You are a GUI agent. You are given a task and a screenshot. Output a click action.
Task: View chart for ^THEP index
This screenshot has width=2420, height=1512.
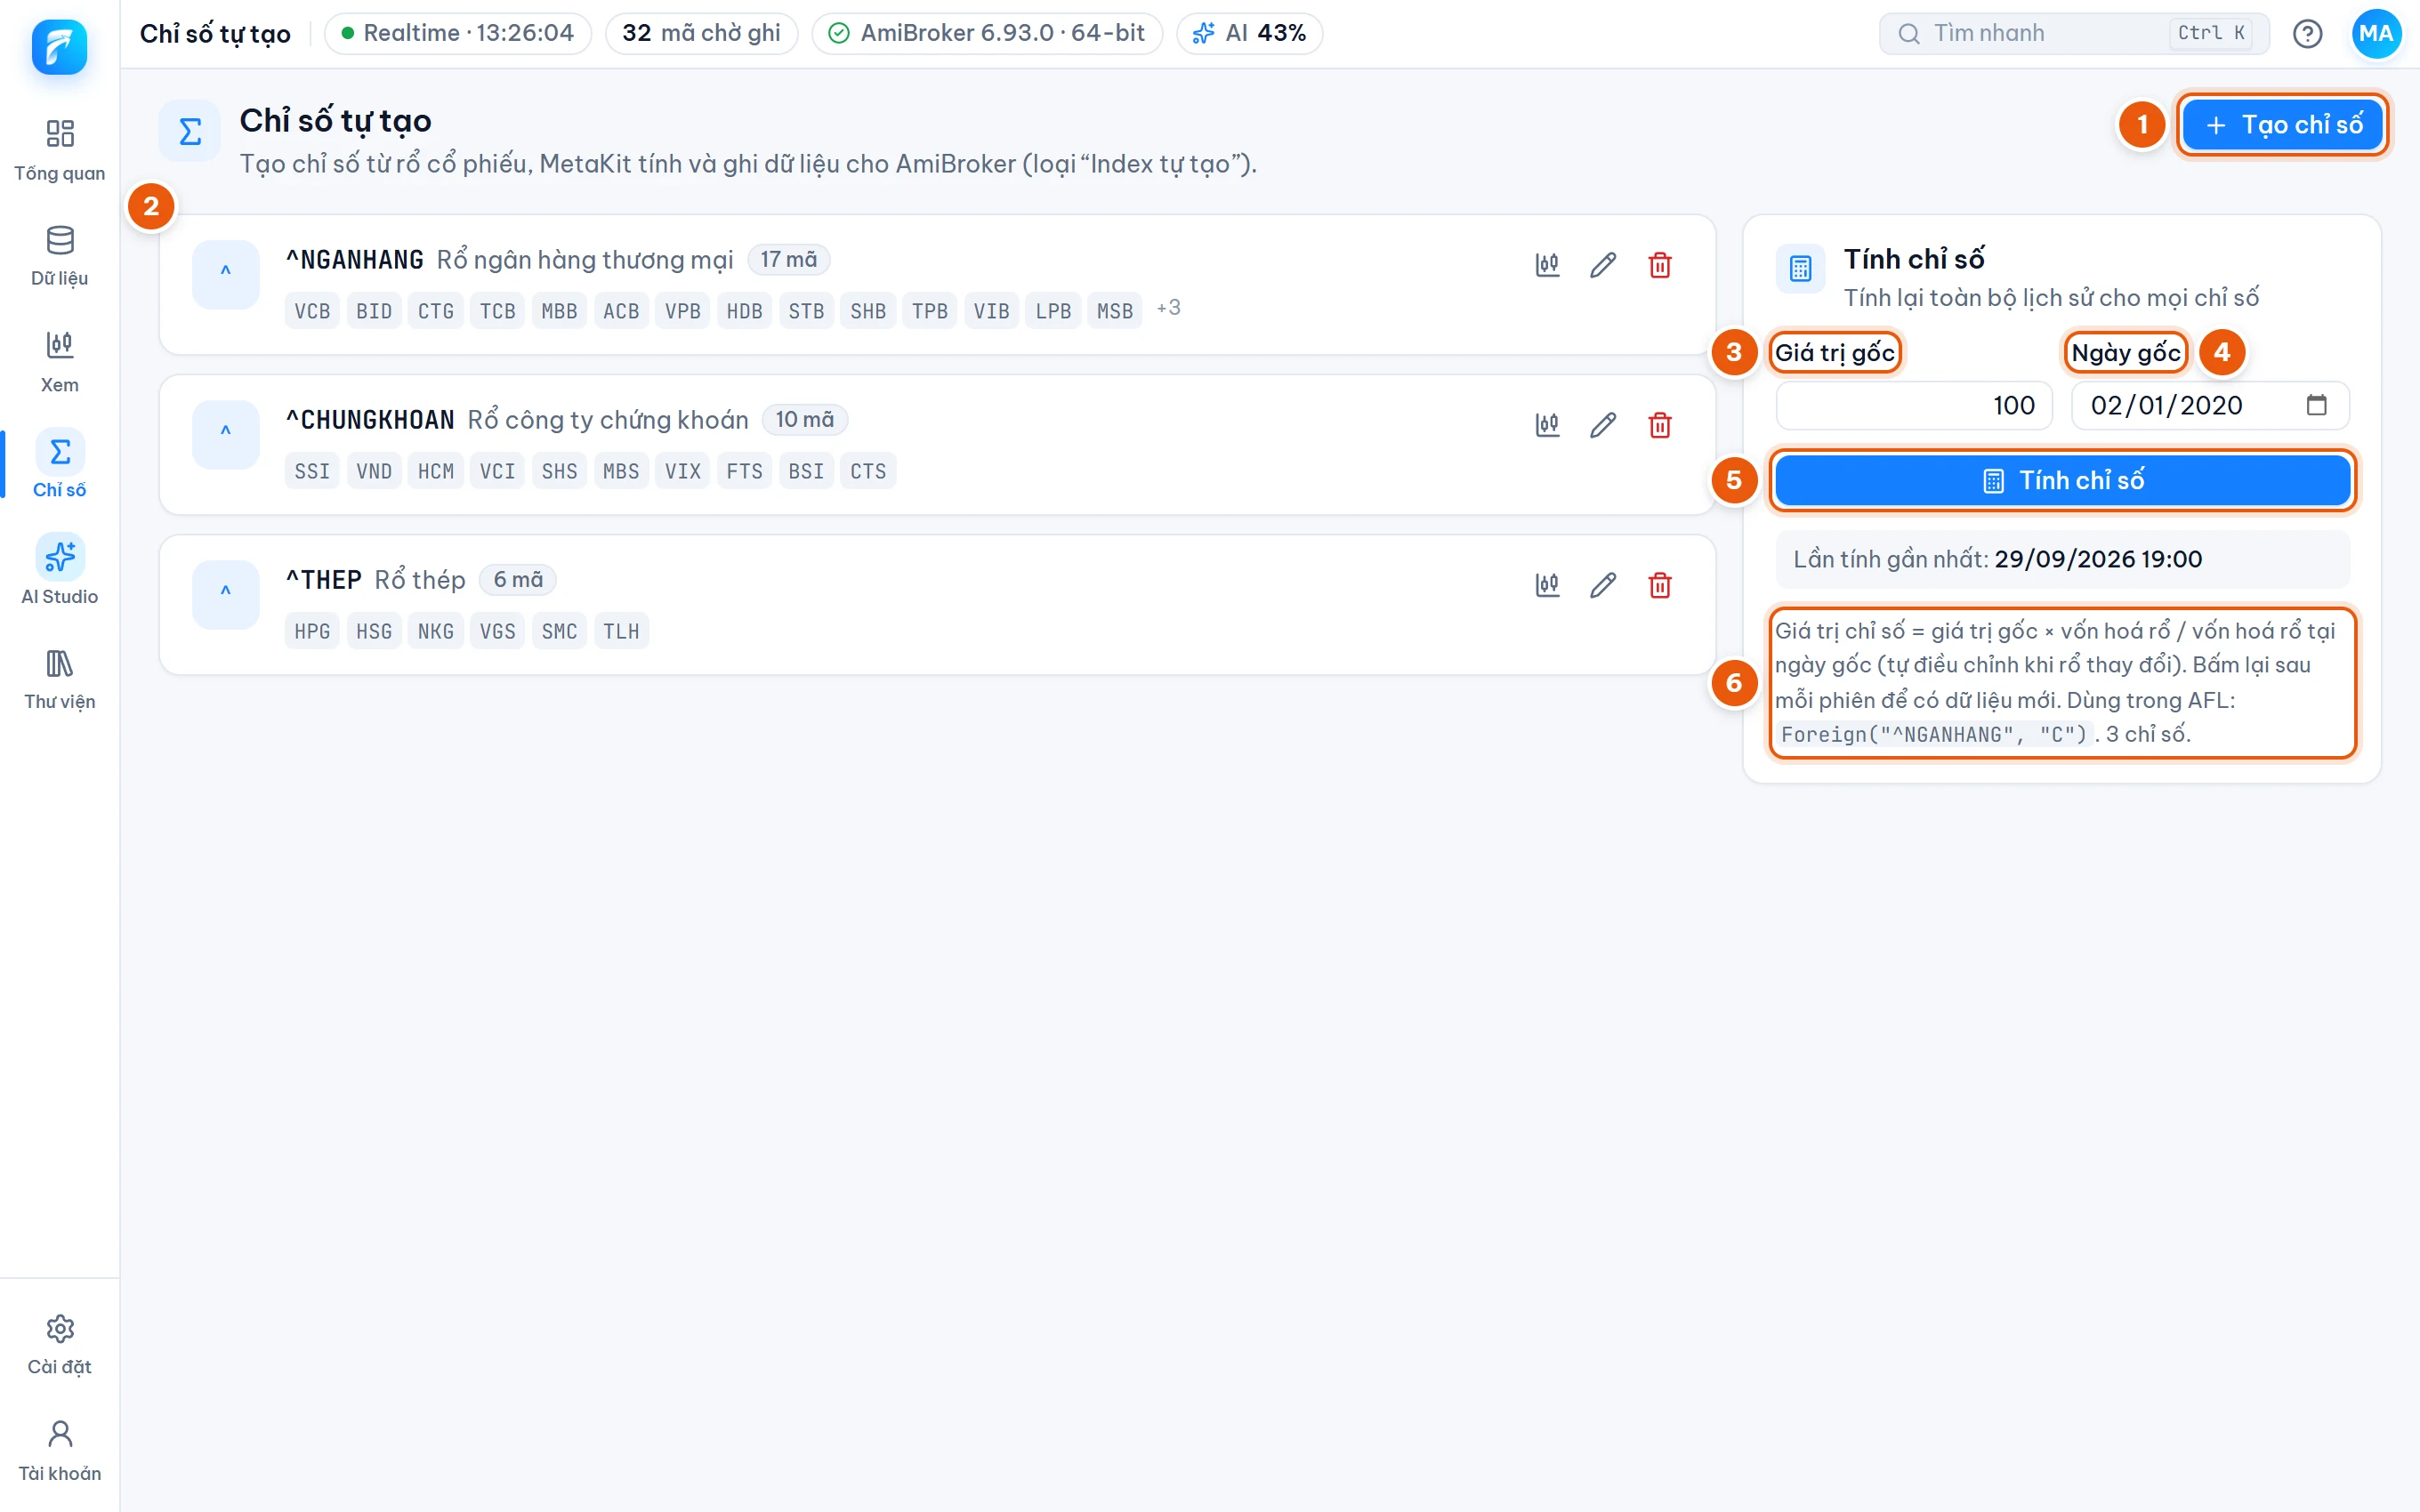(1547, 585)
